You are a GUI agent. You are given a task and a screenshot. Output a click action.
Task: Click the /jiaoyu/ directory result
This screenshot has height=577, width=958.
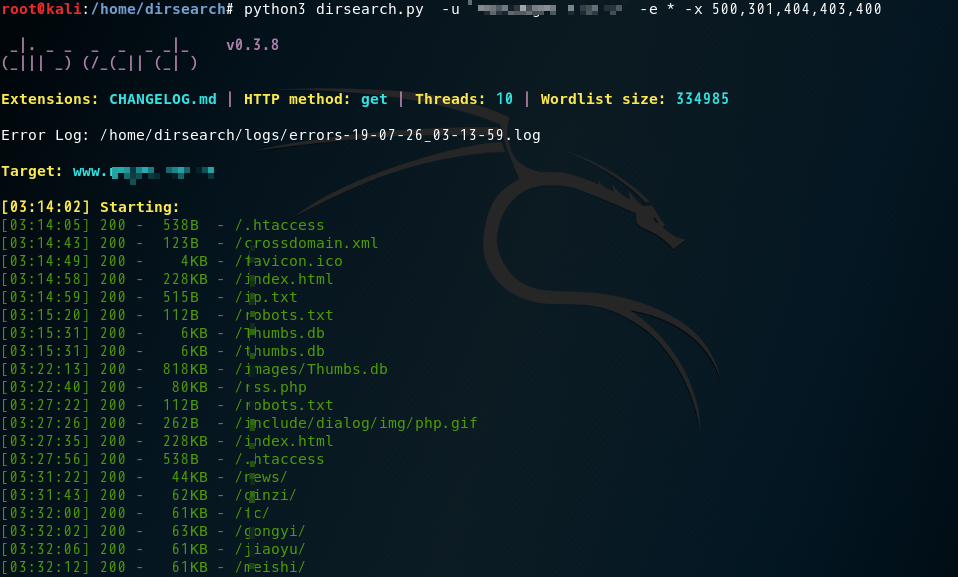tap(270, 549)
